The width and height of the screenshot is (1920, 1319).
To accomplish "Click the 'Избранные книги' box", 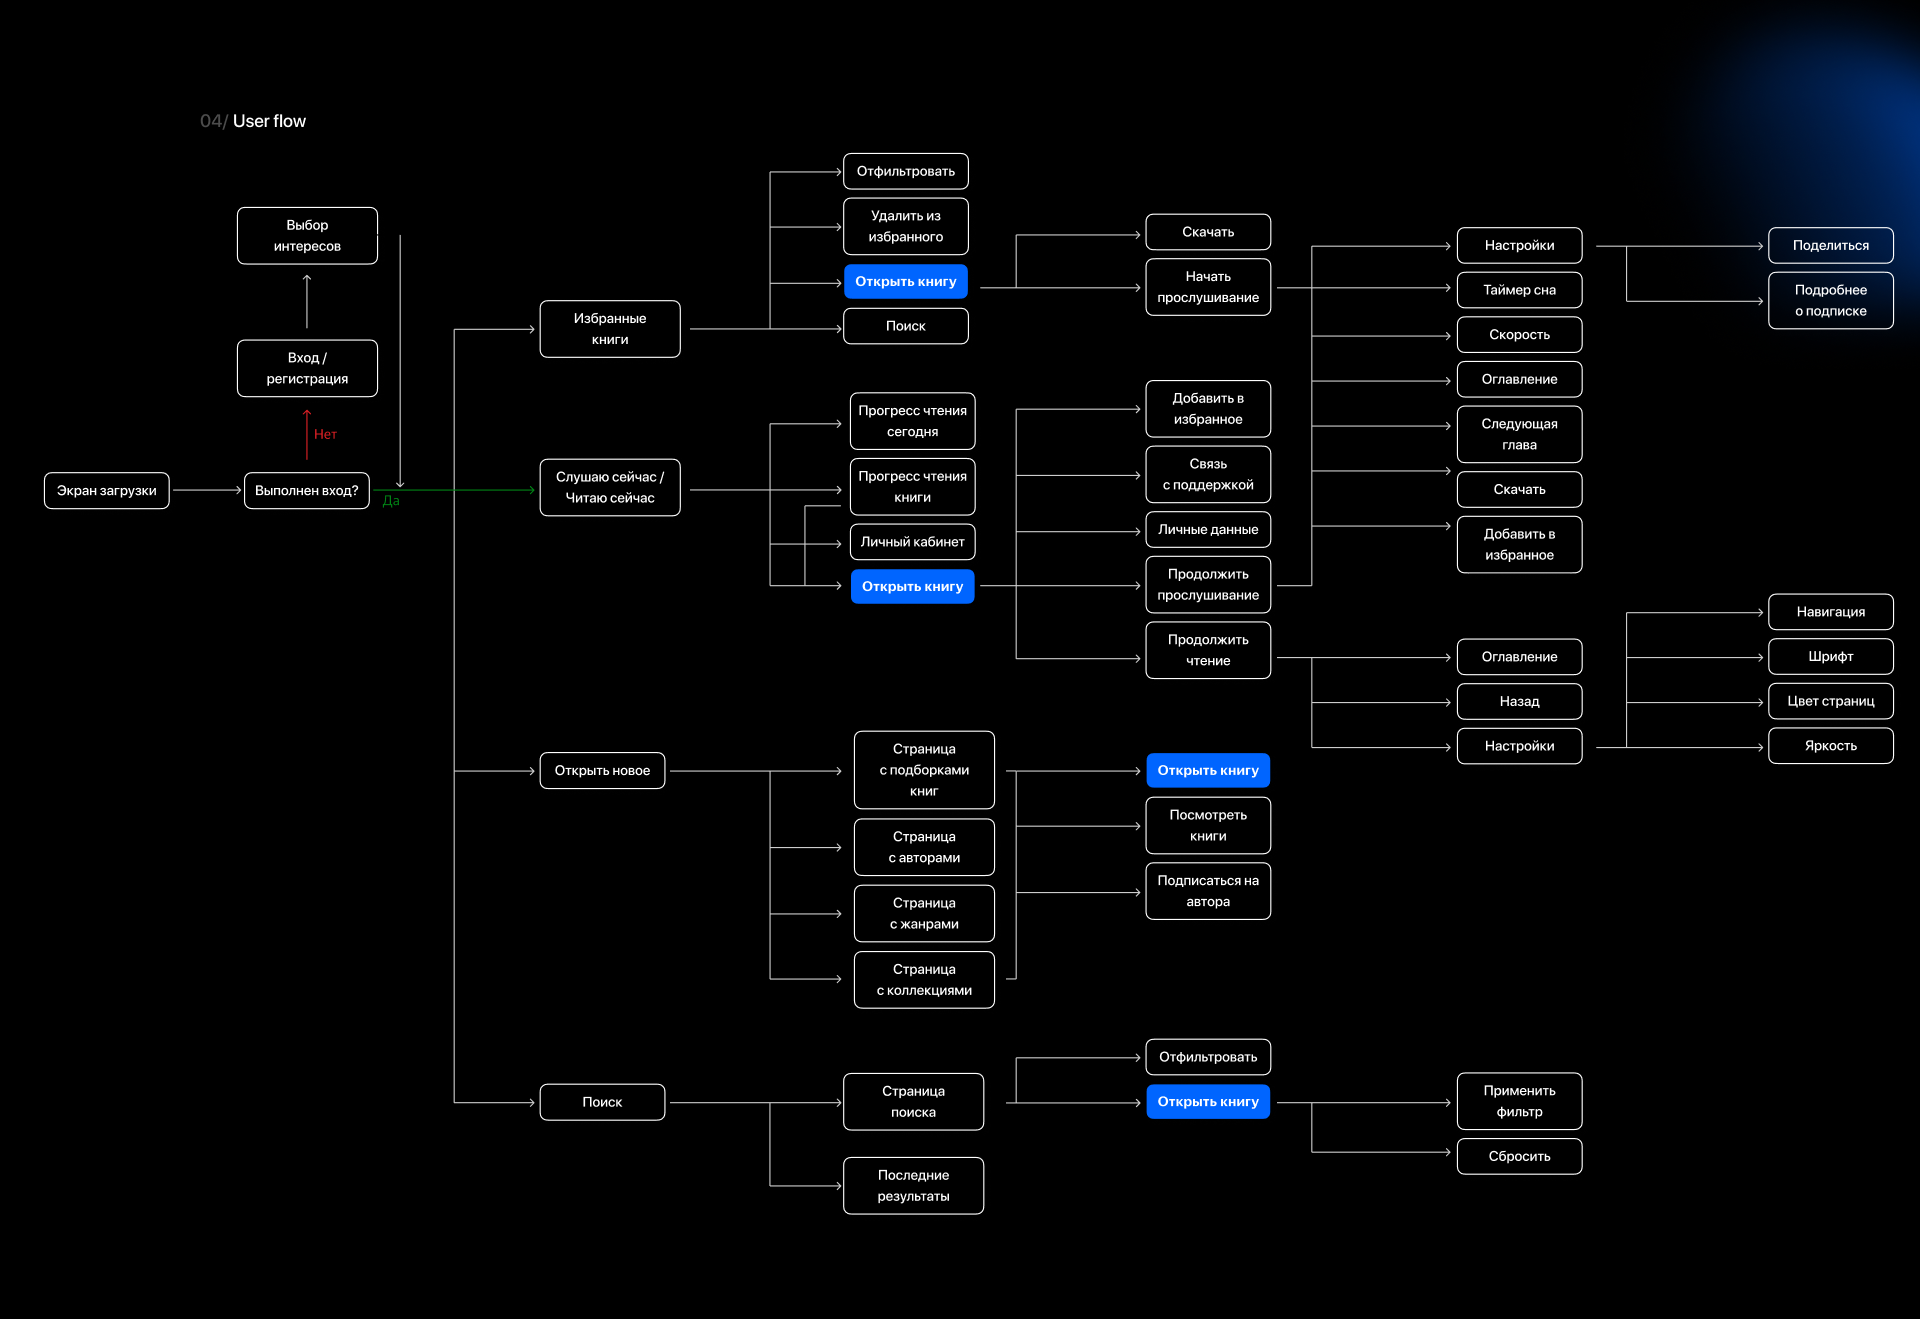I will tap(609, 329).
